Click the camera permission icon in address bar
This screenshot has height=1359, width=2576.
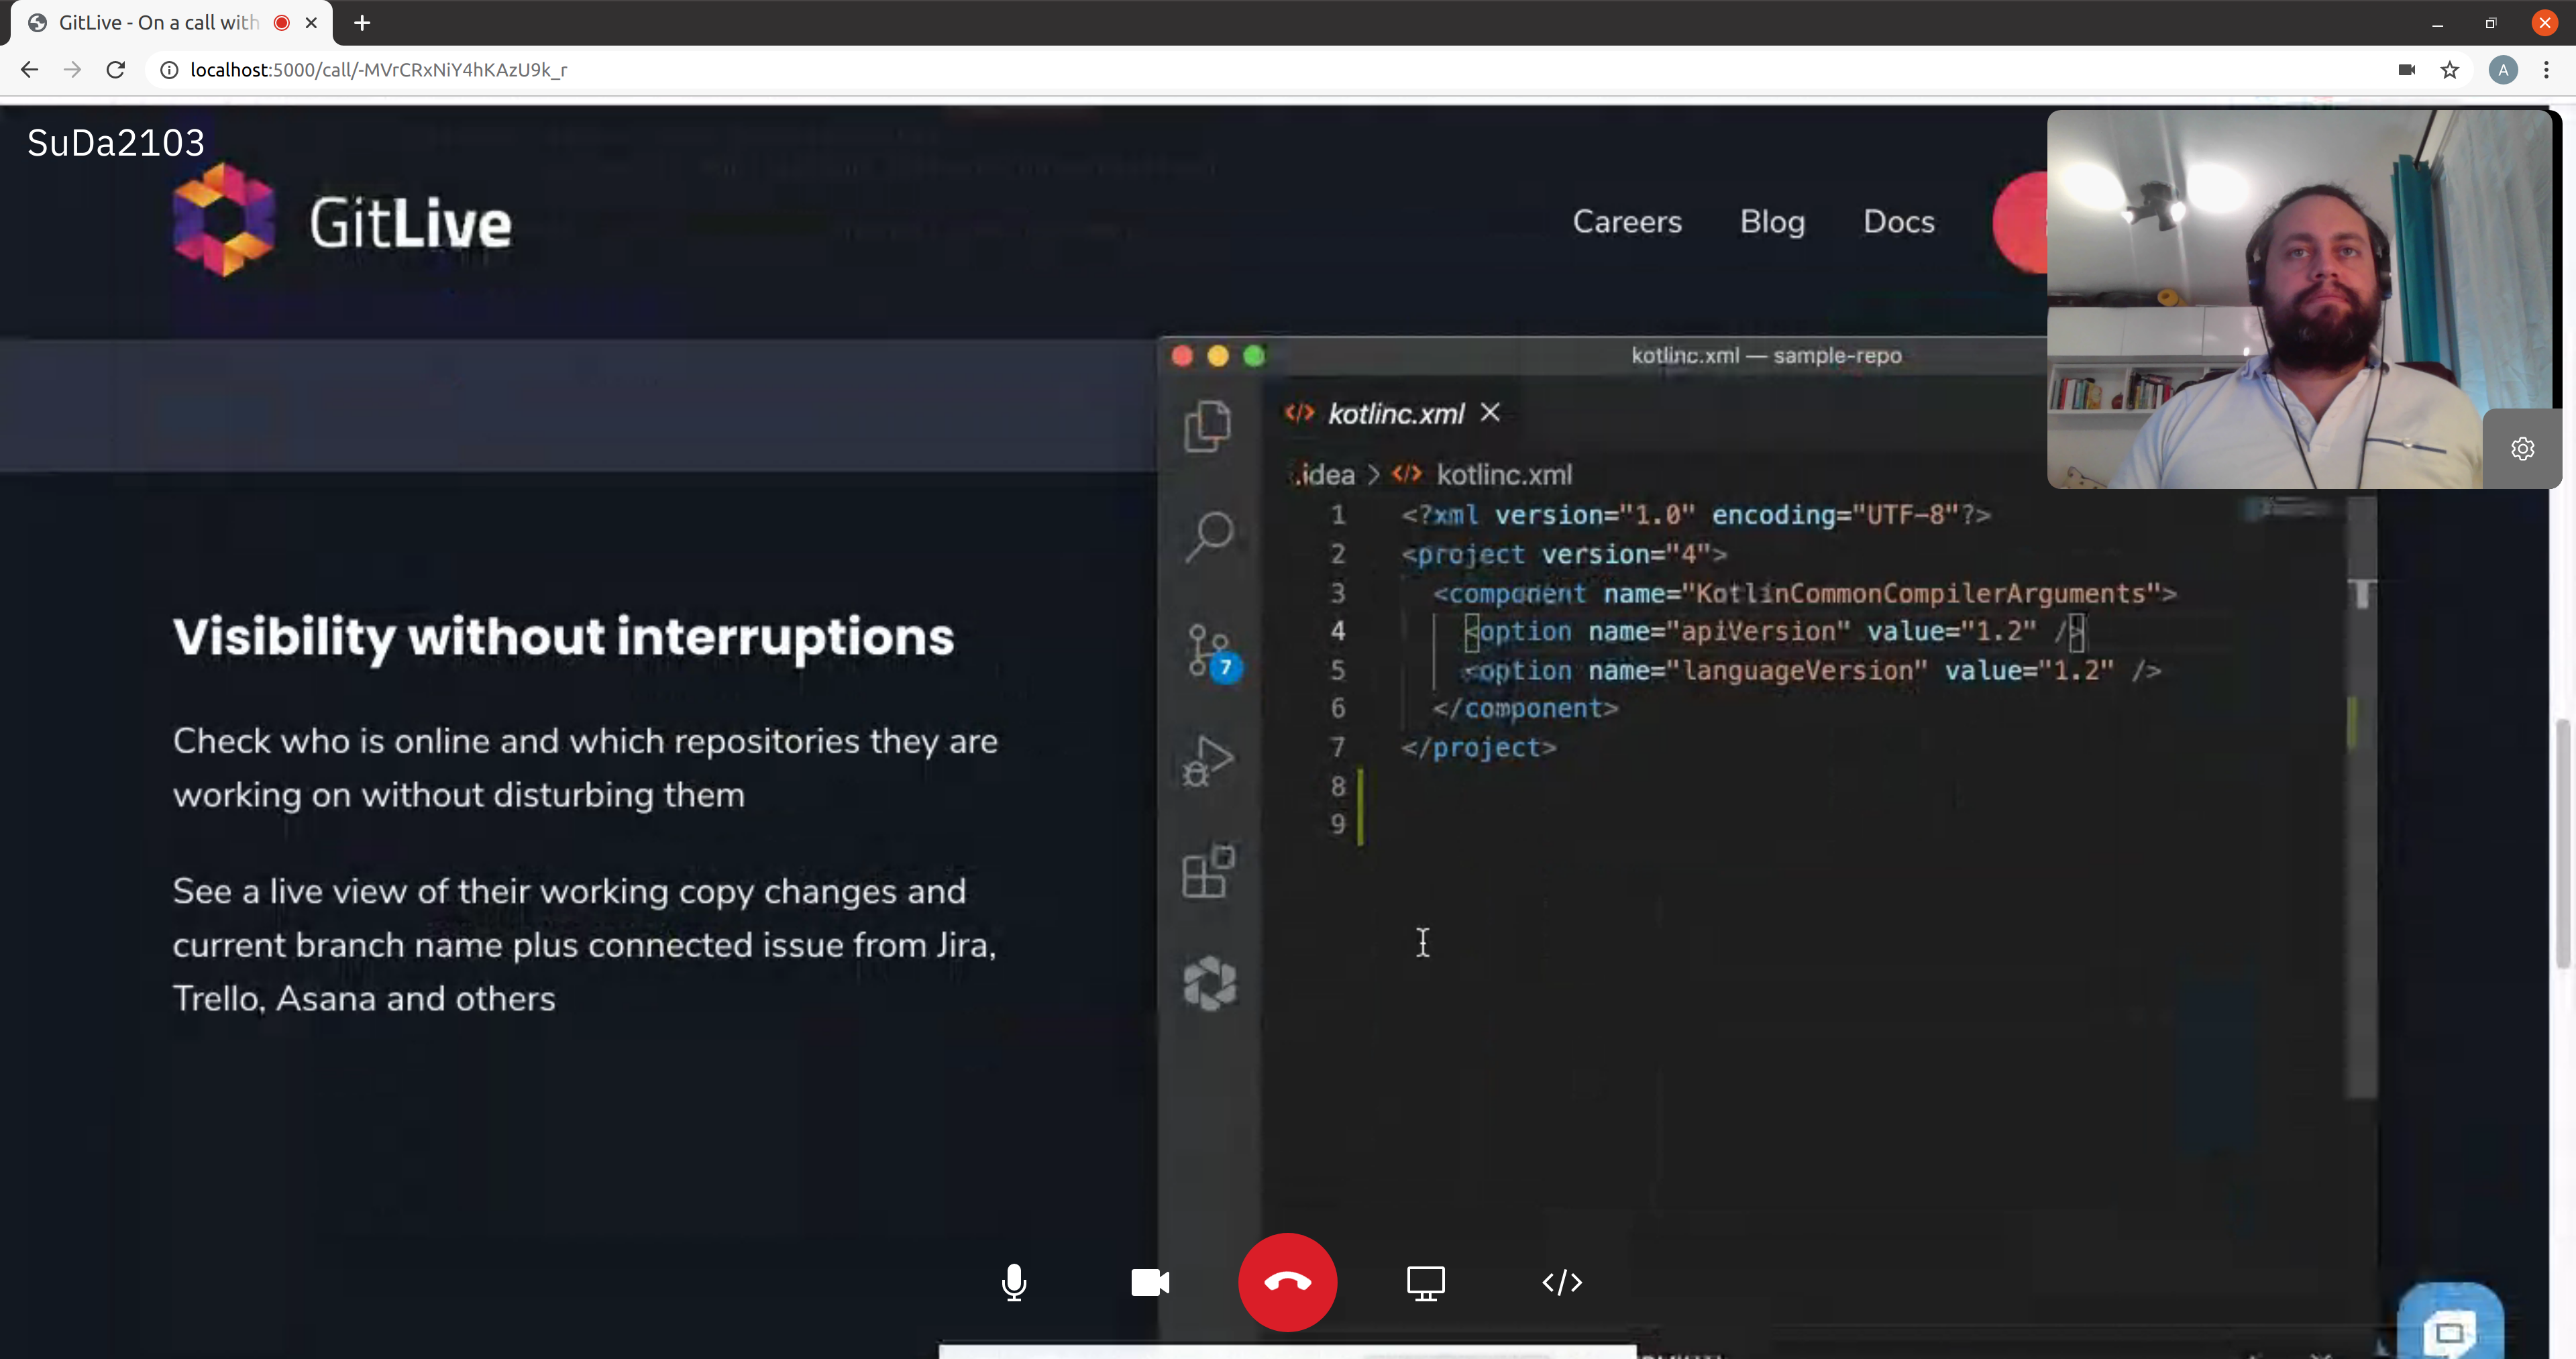[2406, 70]
